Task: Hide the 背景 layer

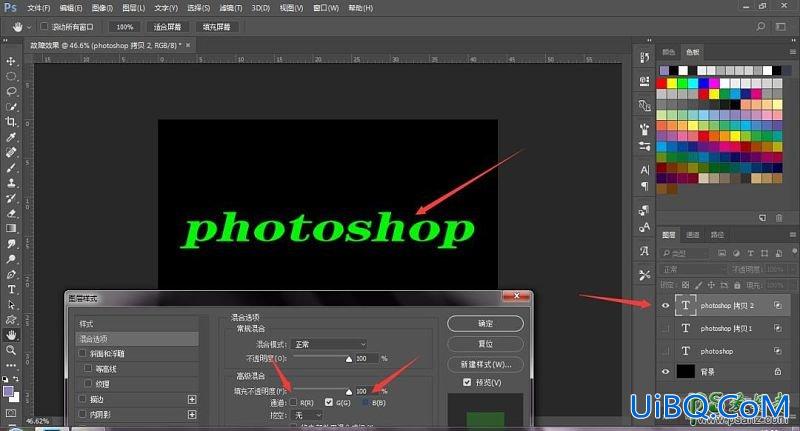Action: click(x=665, y=372)
